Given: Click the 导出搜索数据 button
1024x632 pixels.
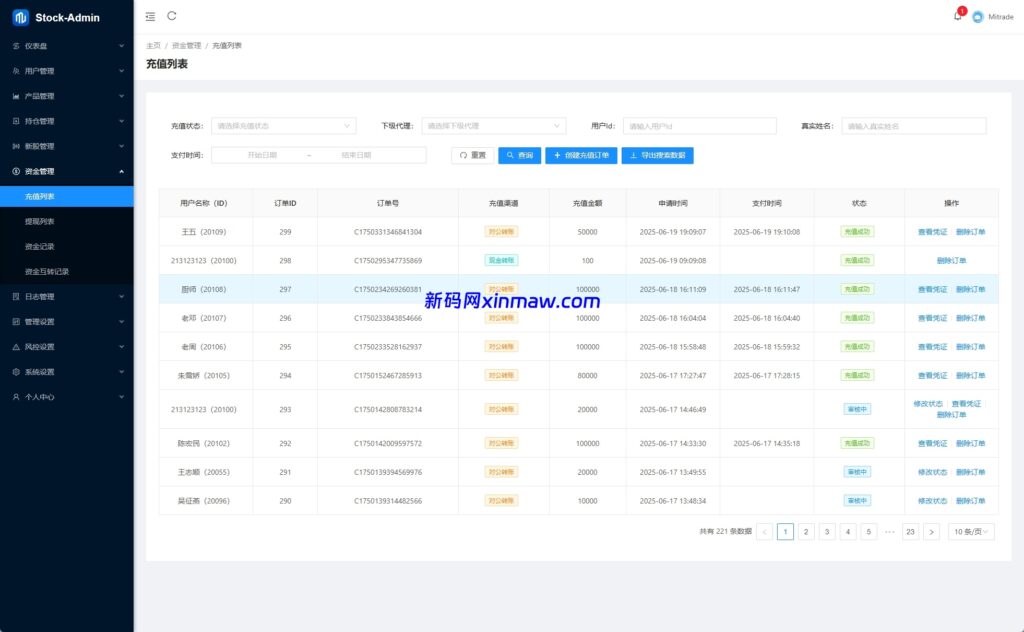Looking at the screenshot, I should click(657, 156).
